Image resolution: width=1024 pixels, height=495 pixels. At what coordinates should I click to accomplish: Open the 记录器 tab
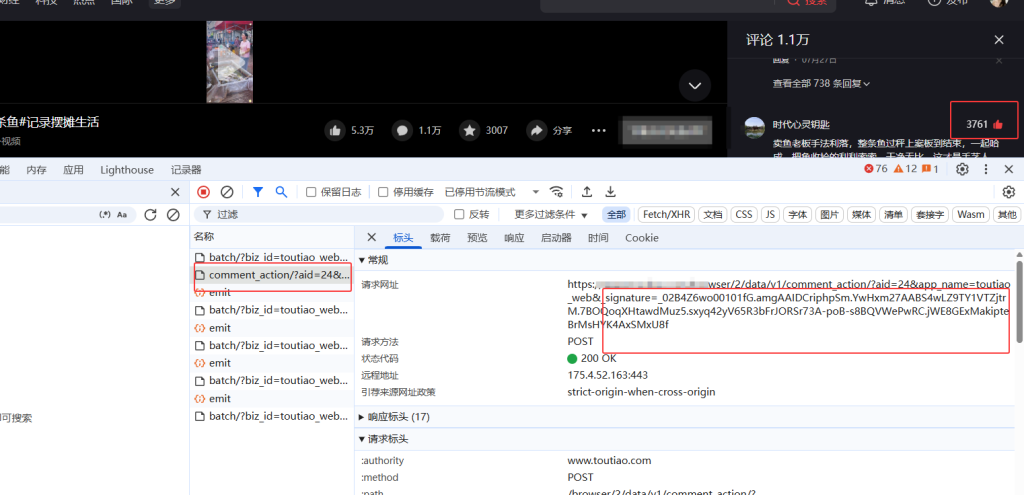[x=186, y=170]
